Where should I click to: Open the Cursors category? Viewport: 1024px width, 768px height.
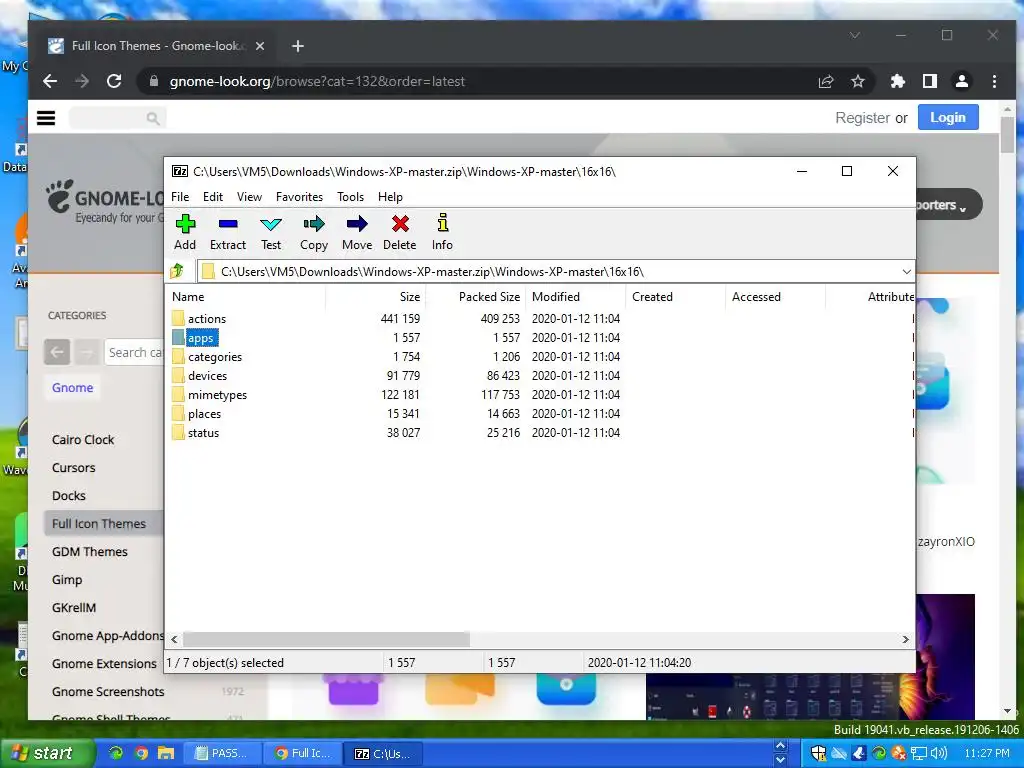74,468
